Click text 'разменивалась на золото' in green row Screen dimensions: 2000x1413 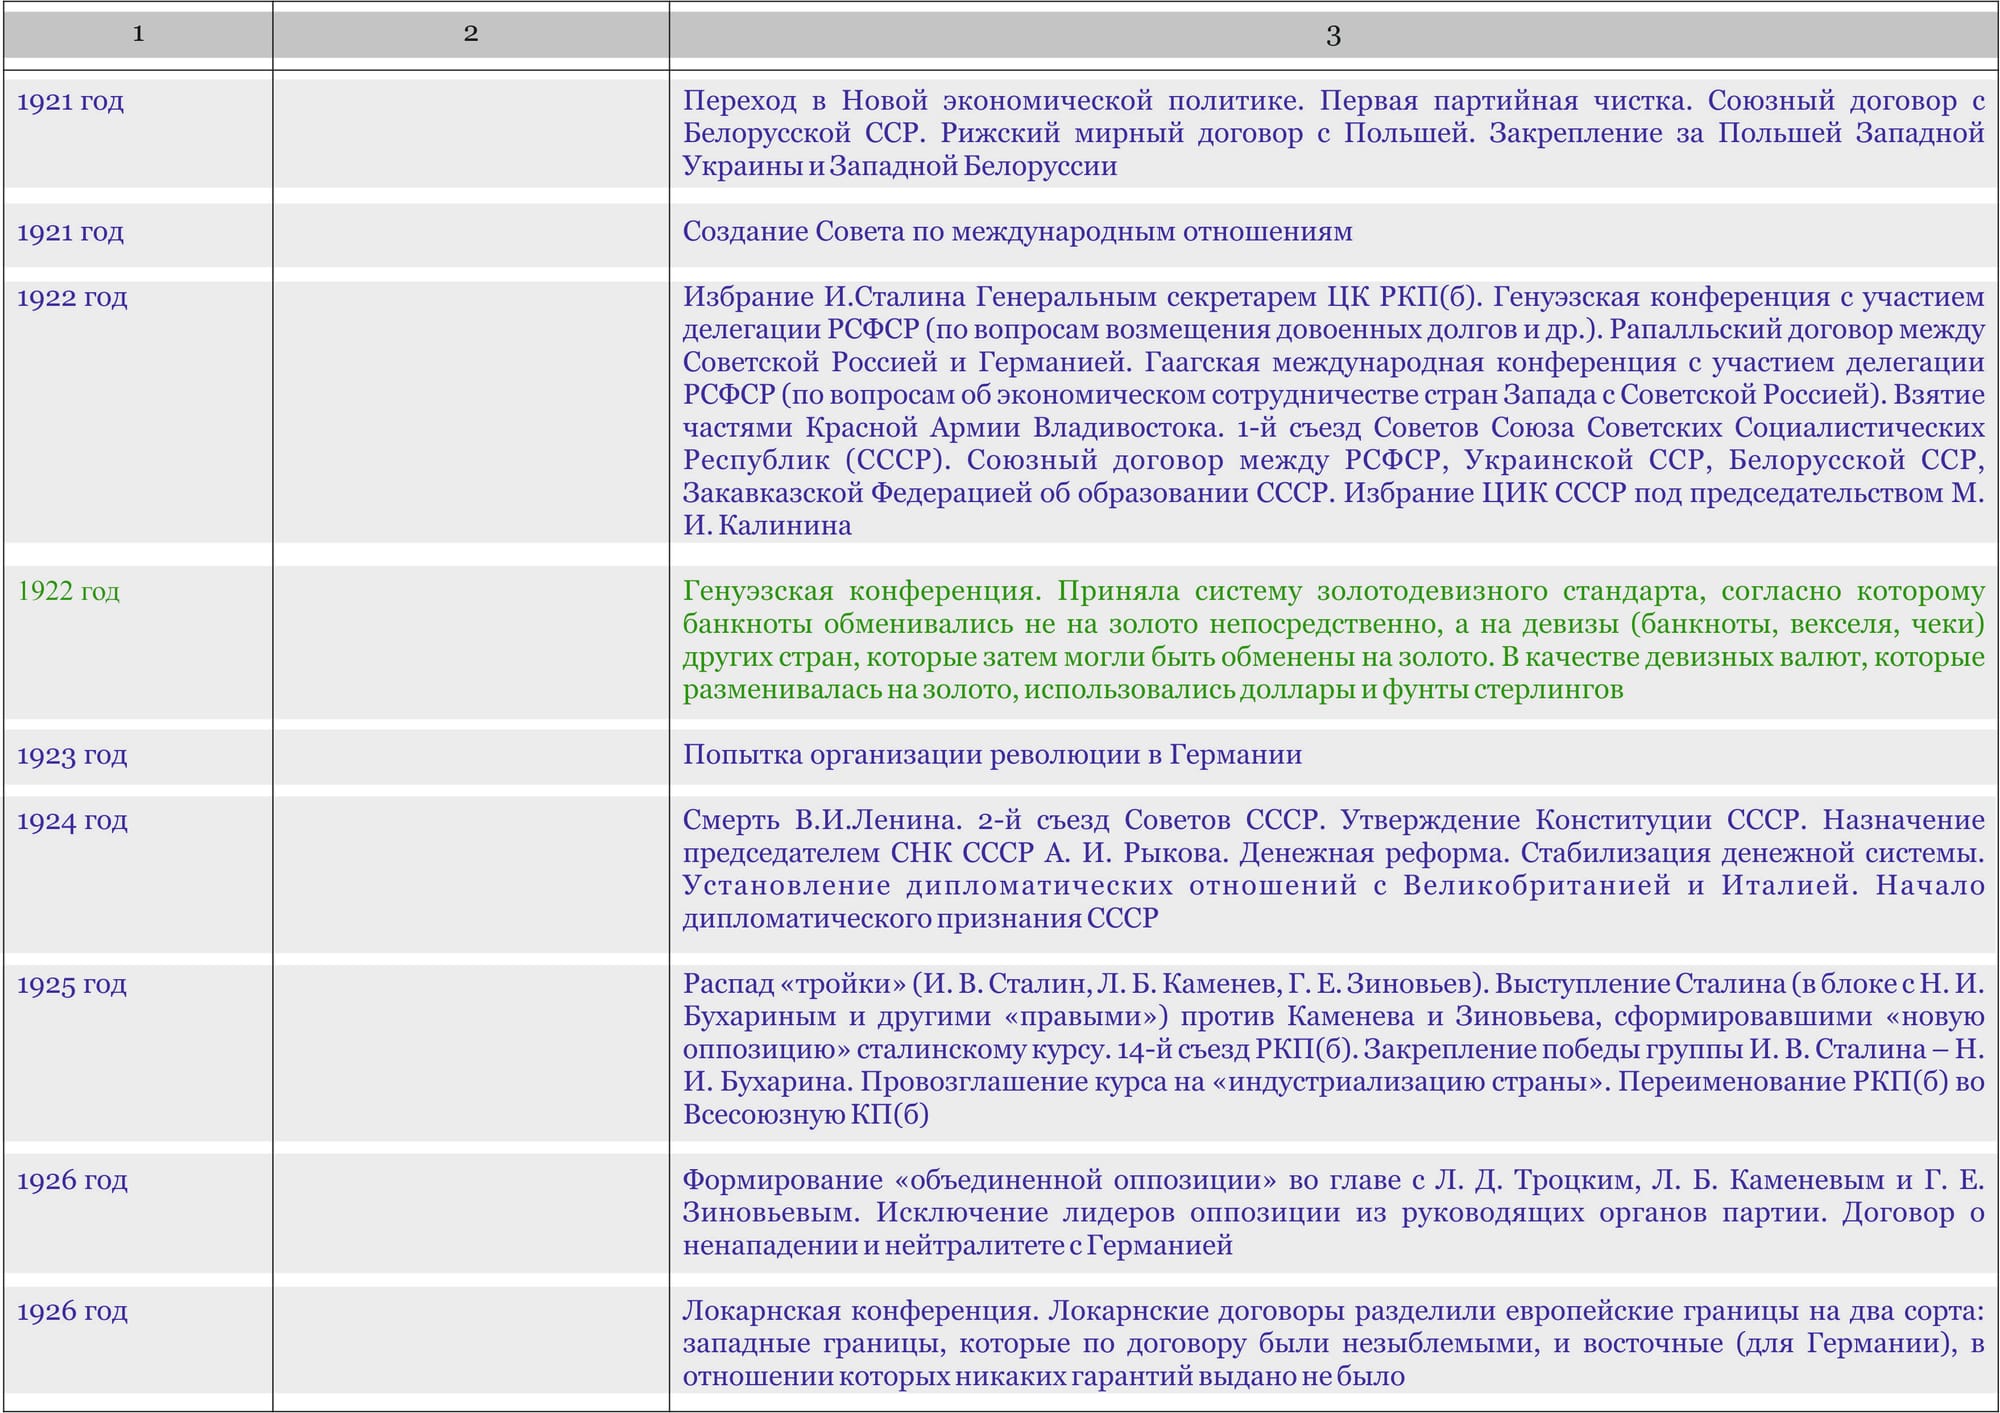point(848,690)
